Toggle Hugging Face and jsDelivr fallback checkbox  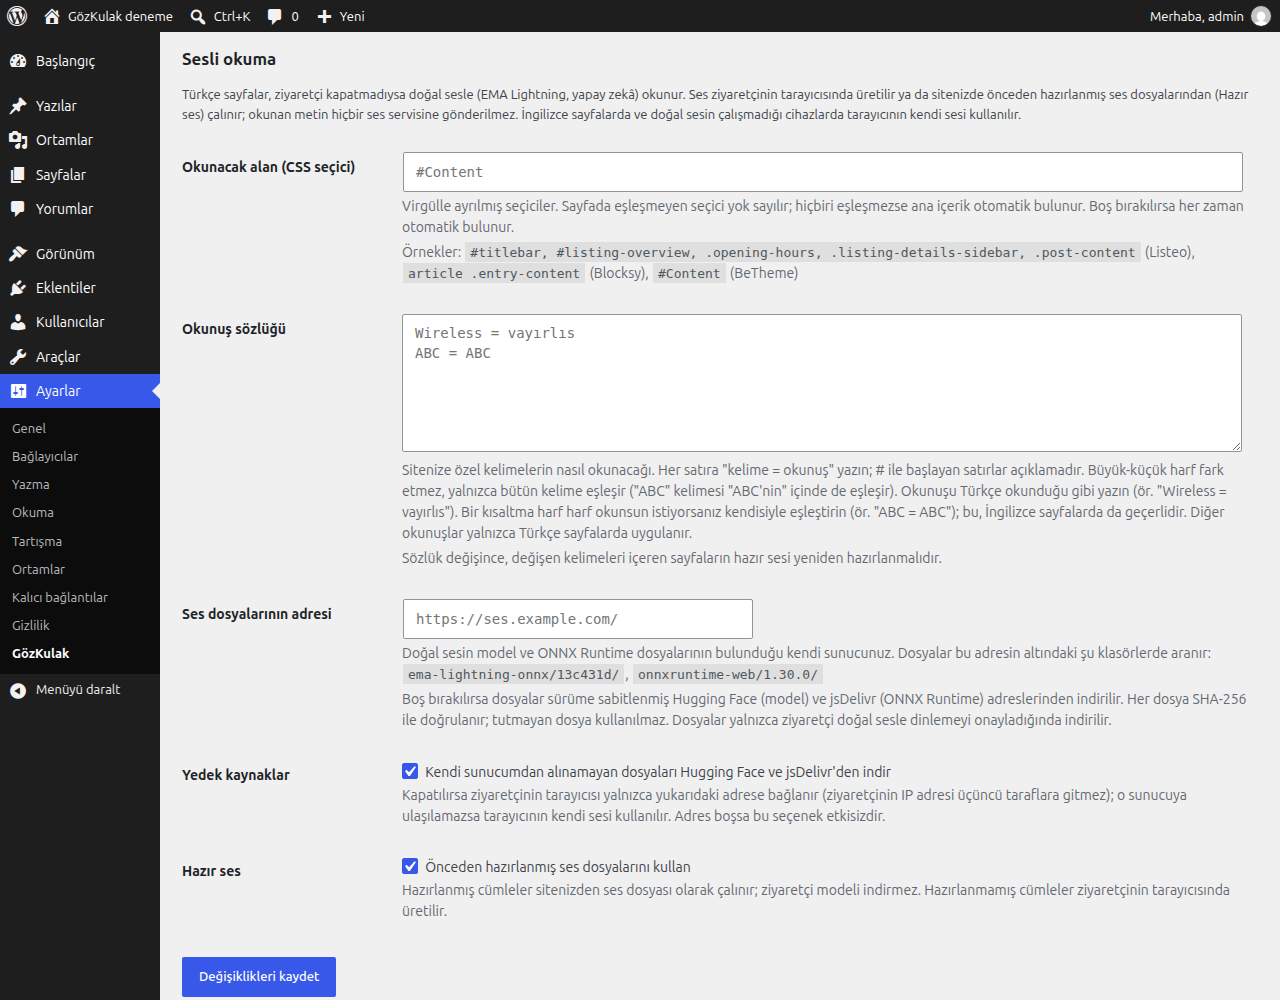point(410,771)
